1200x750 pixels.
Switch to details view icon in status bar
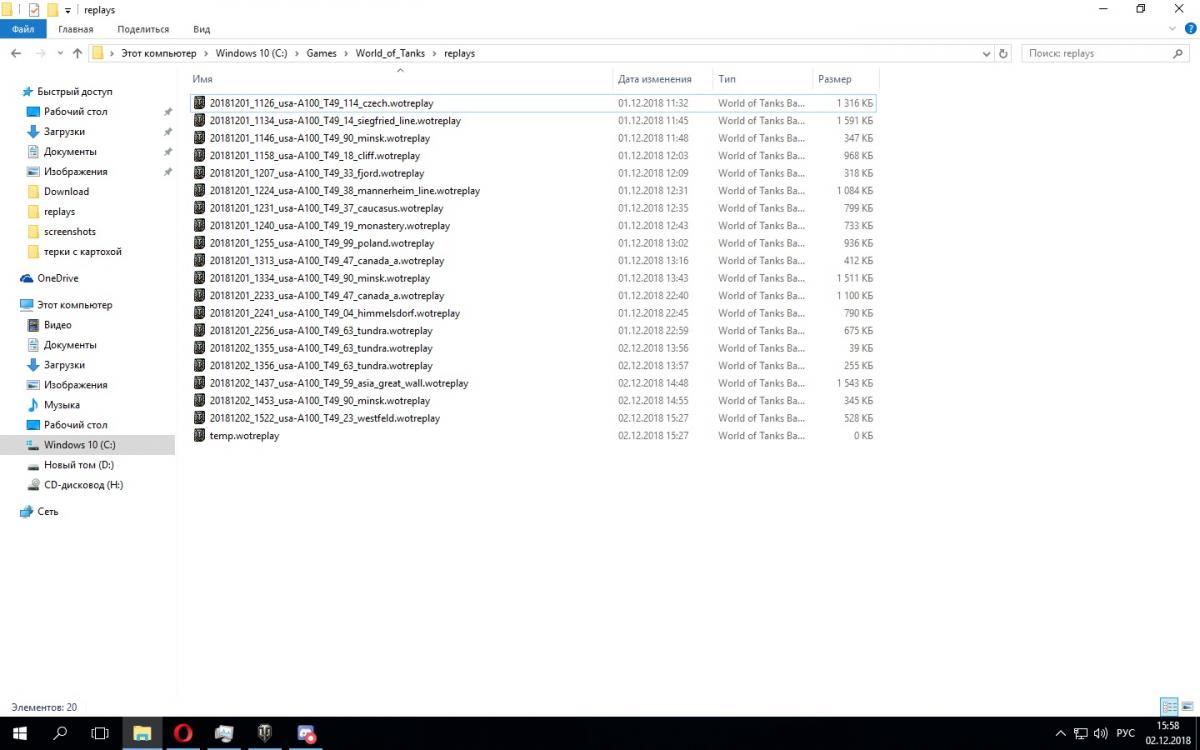pyautogui.click(x=1168, y=706)
